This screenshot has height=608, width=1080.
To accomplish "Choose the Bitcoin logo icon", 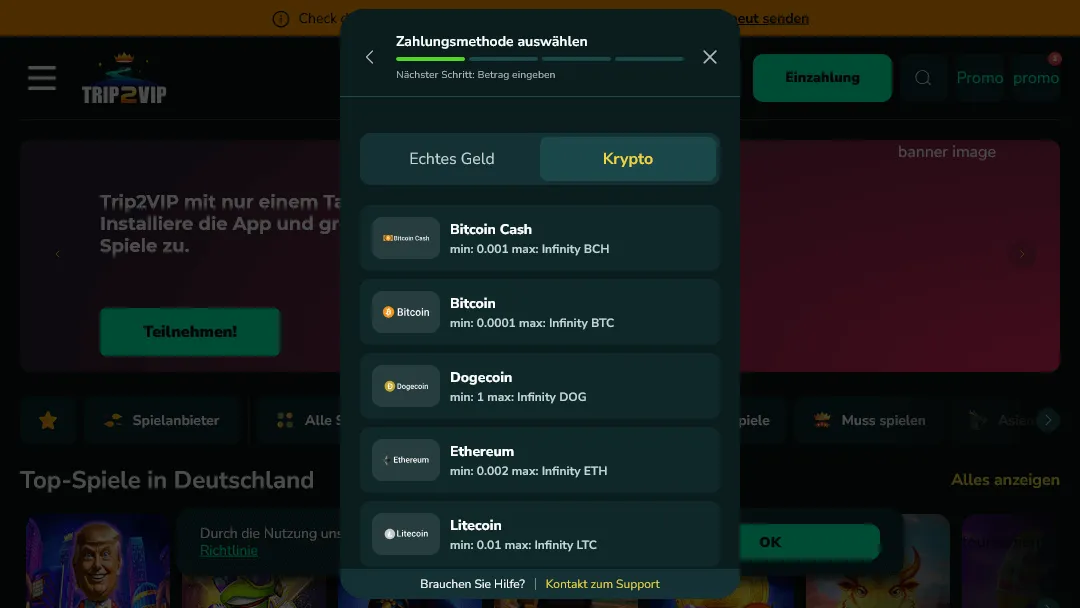I will click(x=406, y=312).
